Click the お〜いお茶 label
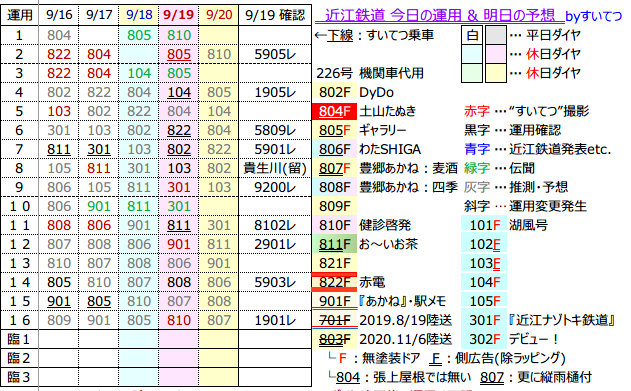The height and width of the screenshot is (391, 631). coord(388,244)
